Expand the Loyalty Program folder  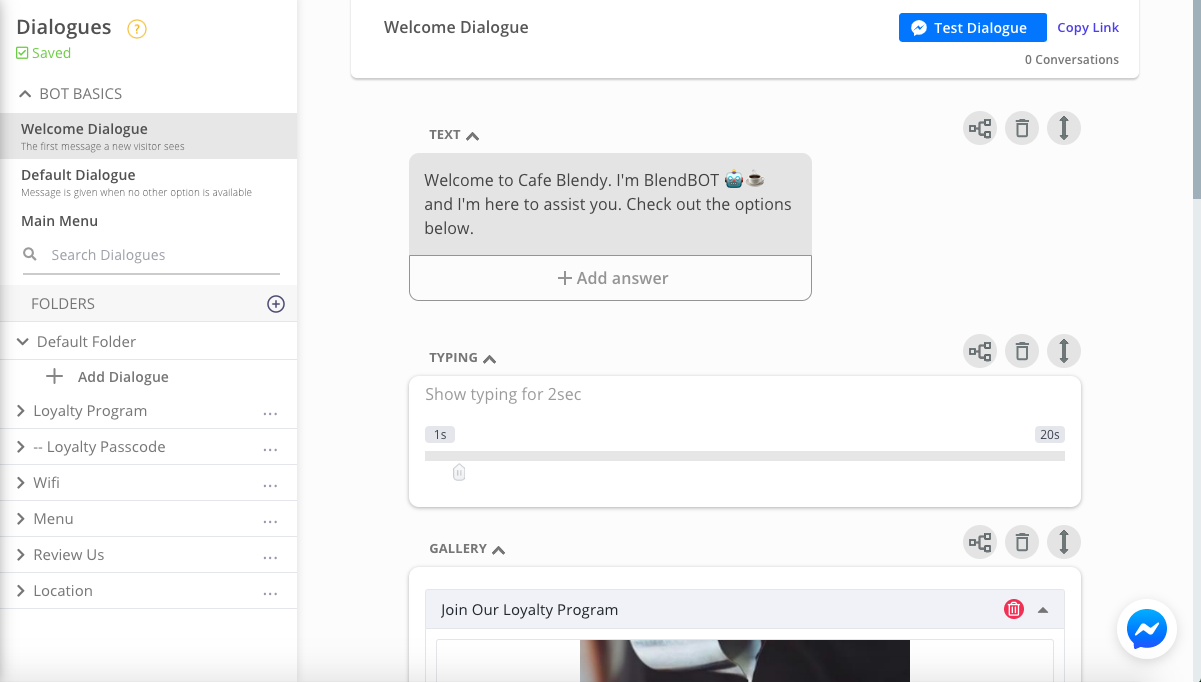22,410
